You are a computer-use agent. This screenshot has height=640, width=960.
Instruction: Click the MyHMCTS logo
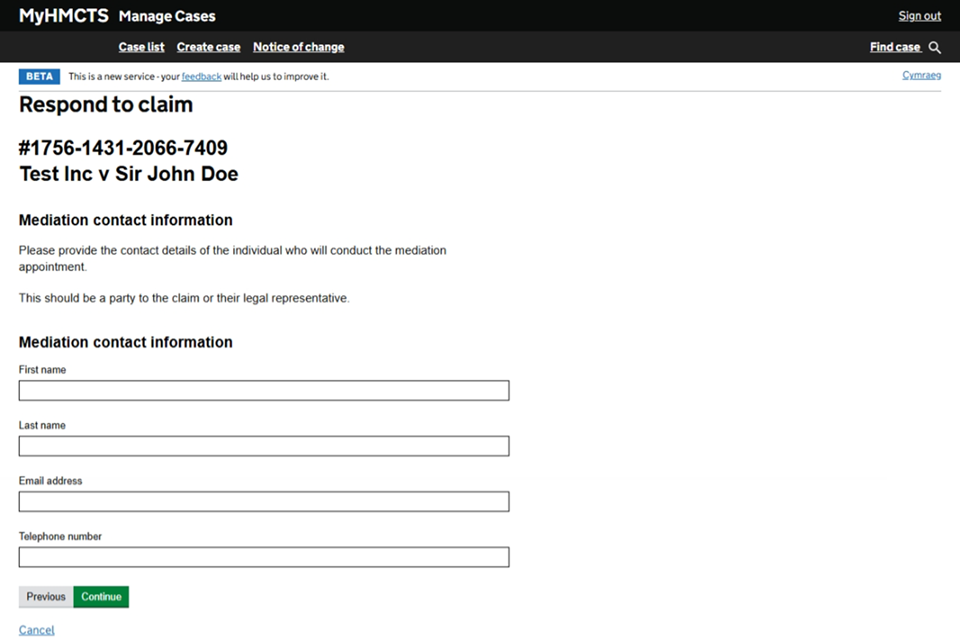63,16
